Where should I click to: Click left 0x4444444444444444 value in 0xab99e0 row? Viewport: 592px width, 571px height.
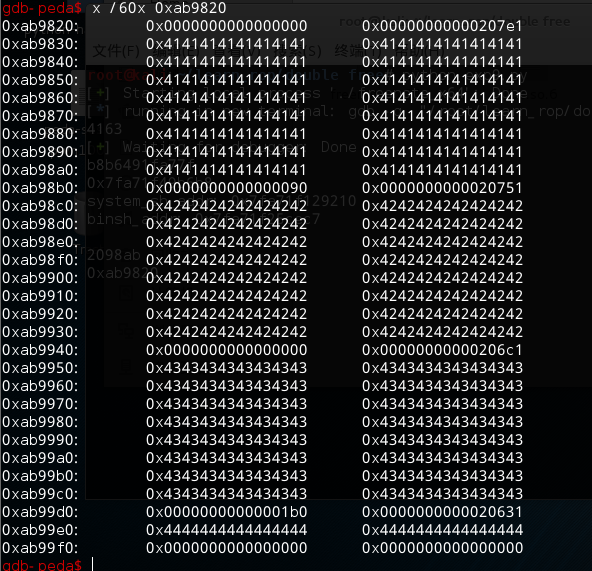point(227,530)
